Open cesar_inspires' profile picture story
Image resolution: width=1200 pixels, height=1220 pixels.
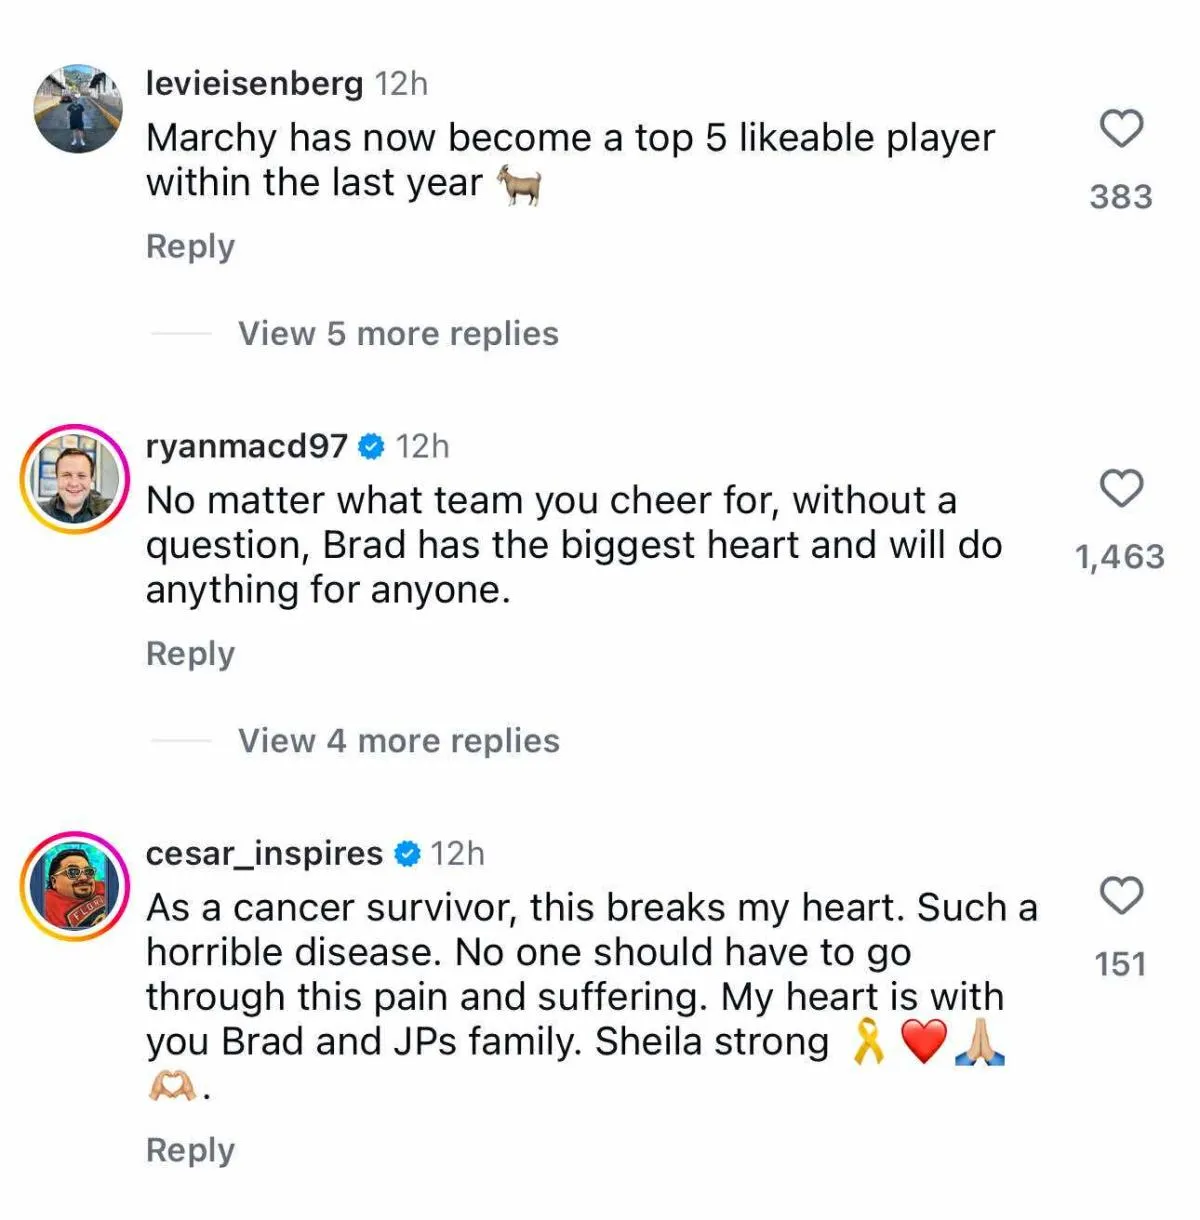click(75, 886)
